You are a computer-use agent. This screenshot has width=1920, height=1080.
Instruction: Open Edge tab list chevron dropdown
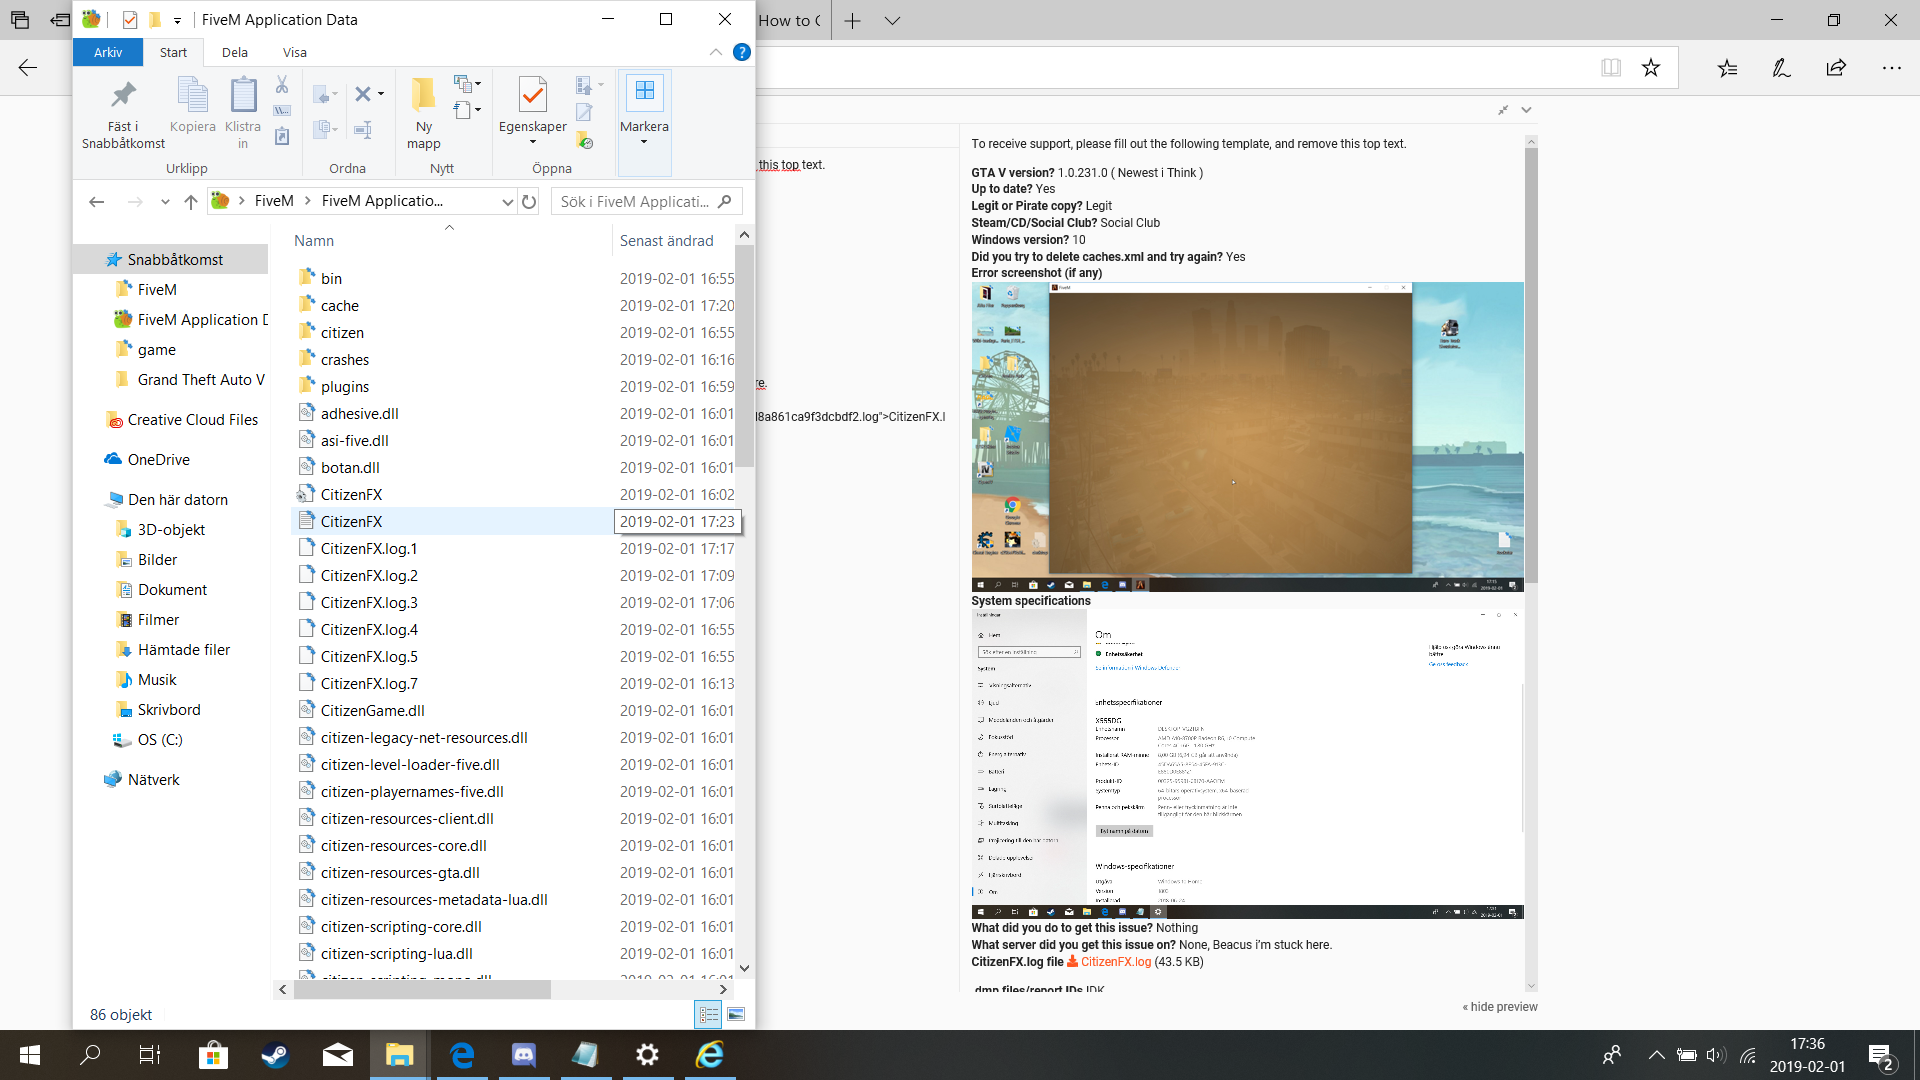tap(892, 20)
